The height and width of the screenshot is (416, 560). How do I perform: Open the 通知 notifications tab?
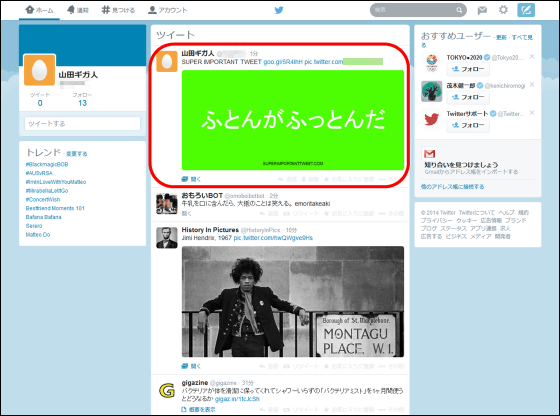click(x=78, y=10)
